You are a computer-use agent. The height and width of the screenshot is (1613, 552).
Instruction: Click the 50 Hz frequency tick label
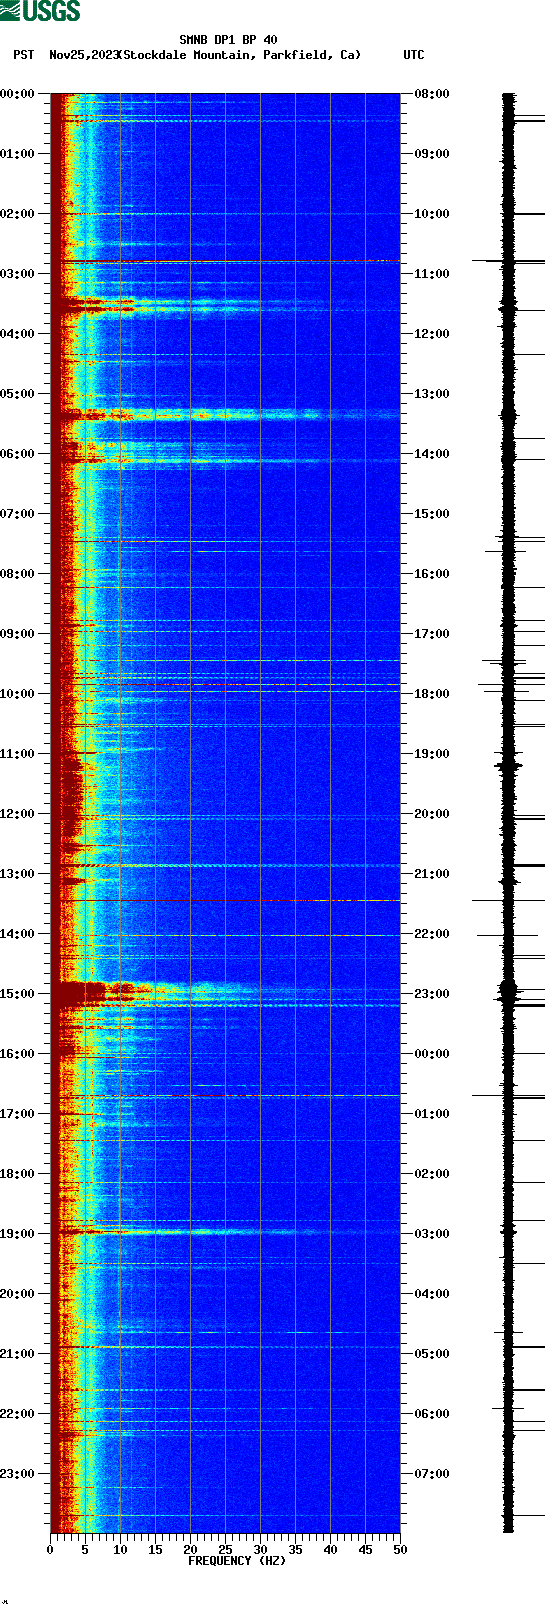pos(400,1550)
